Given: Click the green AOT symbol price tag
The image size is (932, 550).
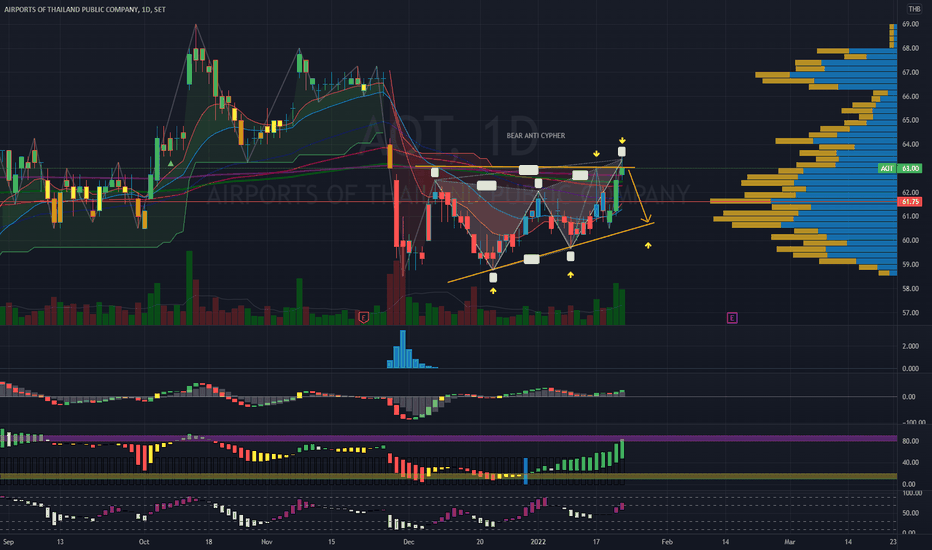Looking at the screenshot, I should coord(887,168).
